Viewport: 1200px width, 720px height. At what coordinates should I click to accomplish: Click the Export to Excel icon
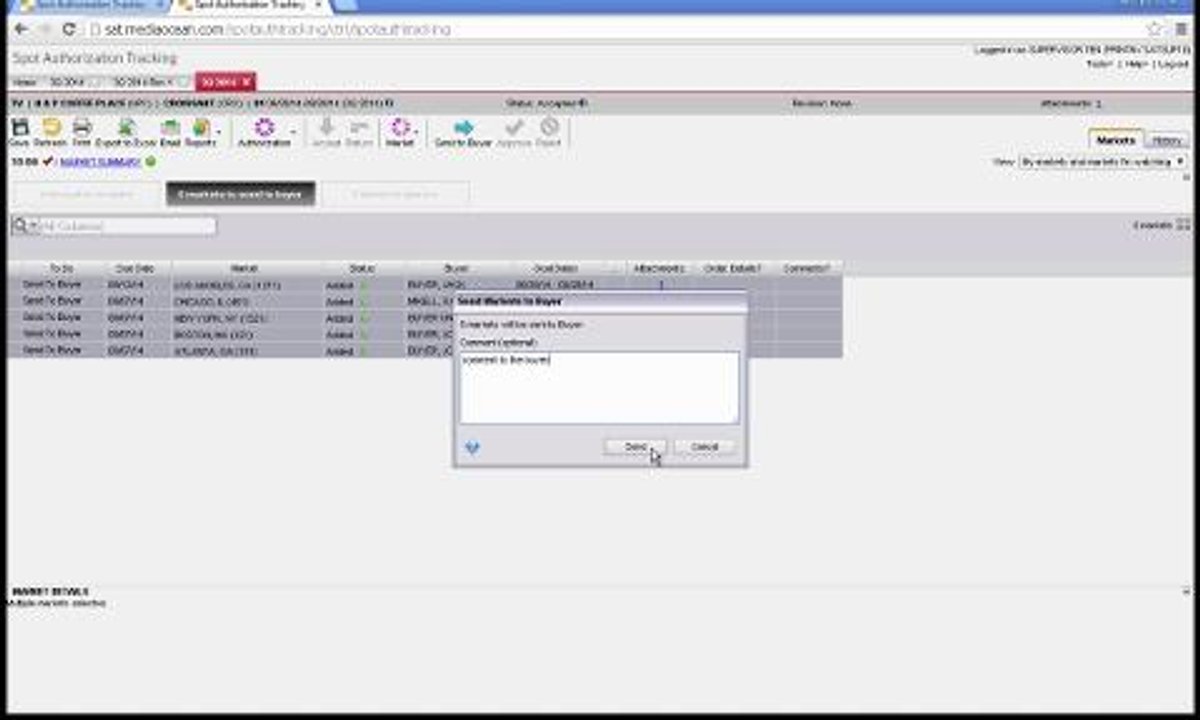pos(126,127)
